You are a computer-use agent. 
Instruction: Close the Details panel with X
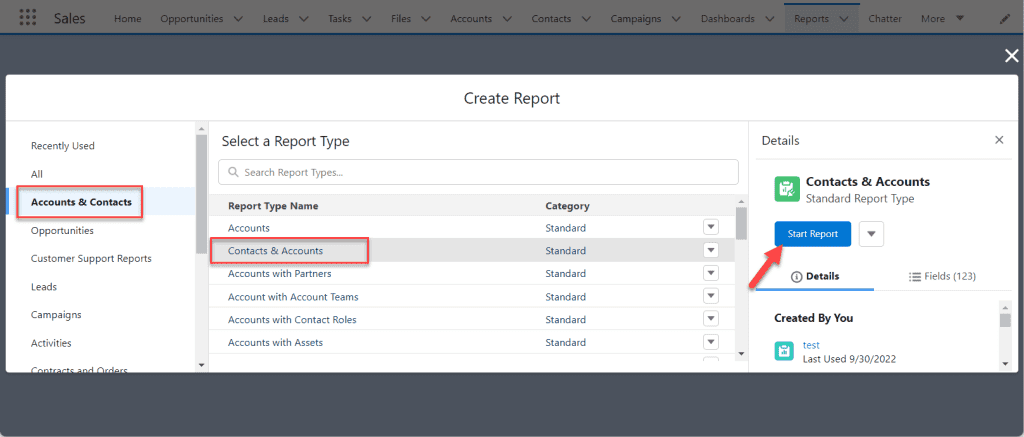pyautogui.click(x=999, y=140)
